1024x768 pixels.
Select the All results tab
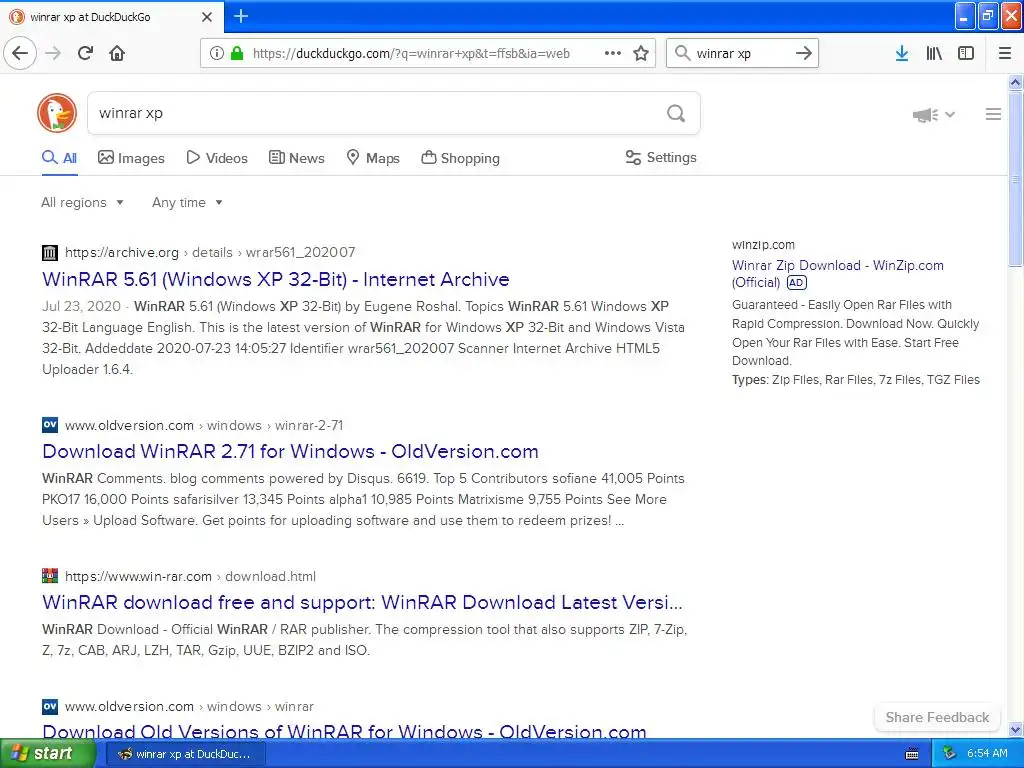(59, 158)
